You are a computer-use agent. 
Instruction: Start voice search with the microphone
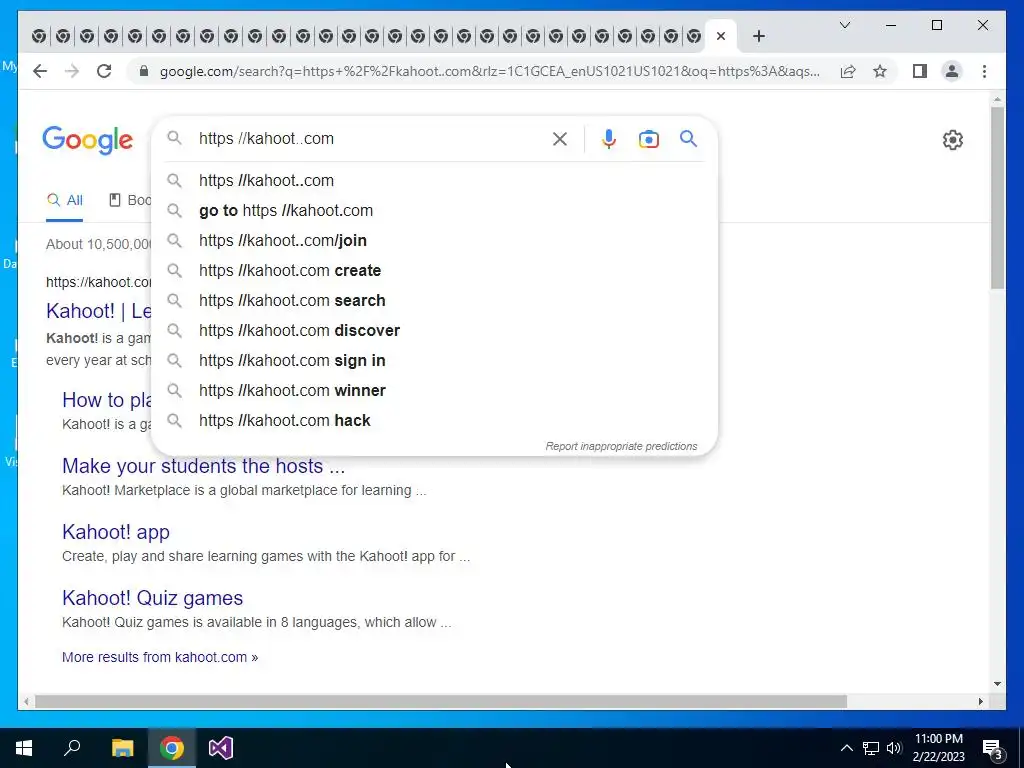pyautogui.click(x=609, y=138)
